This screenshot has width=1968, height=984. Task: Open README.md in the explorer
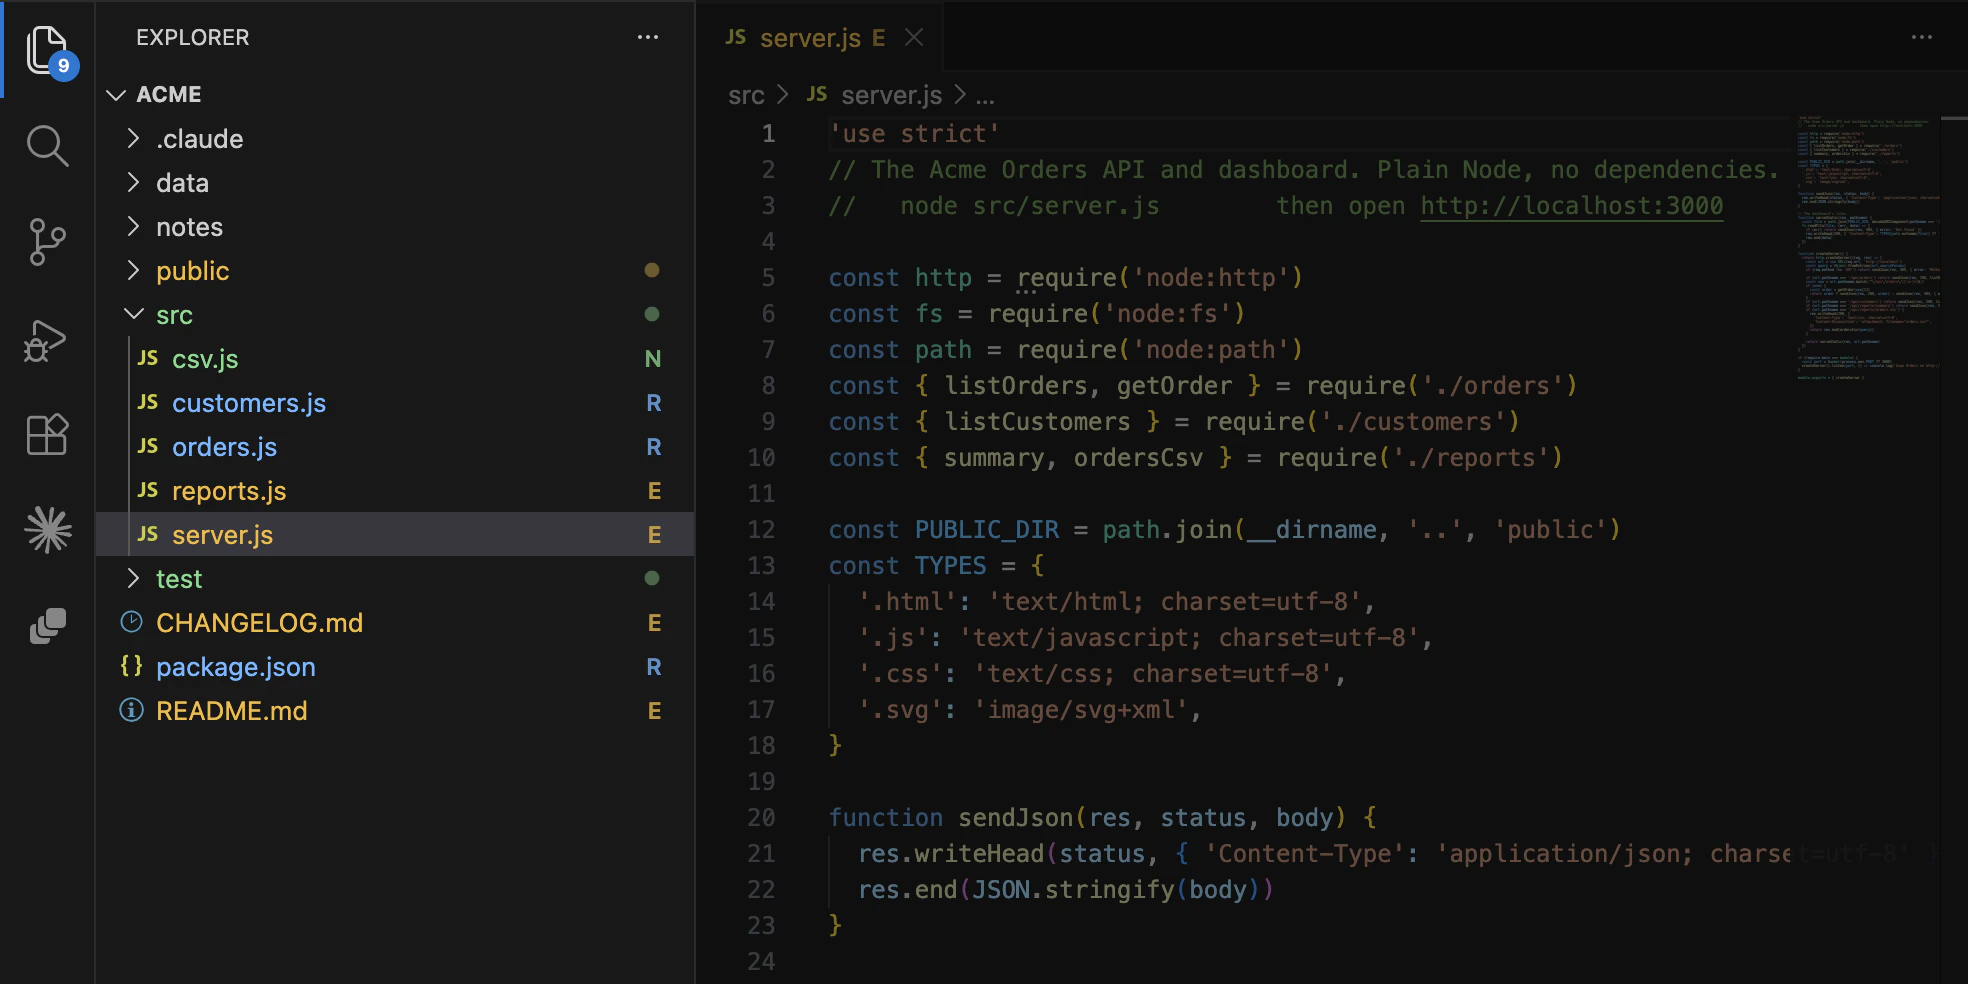tap(395, 711)
